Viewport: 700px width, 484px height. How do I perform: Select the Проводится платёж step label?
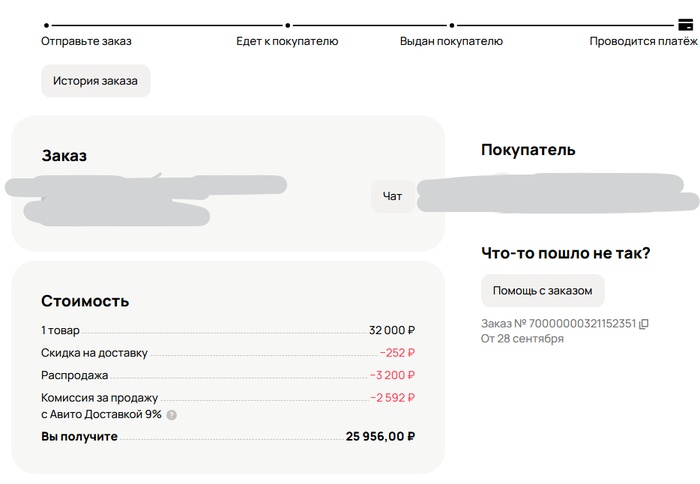pyautogui.click(x=643, y=41)
